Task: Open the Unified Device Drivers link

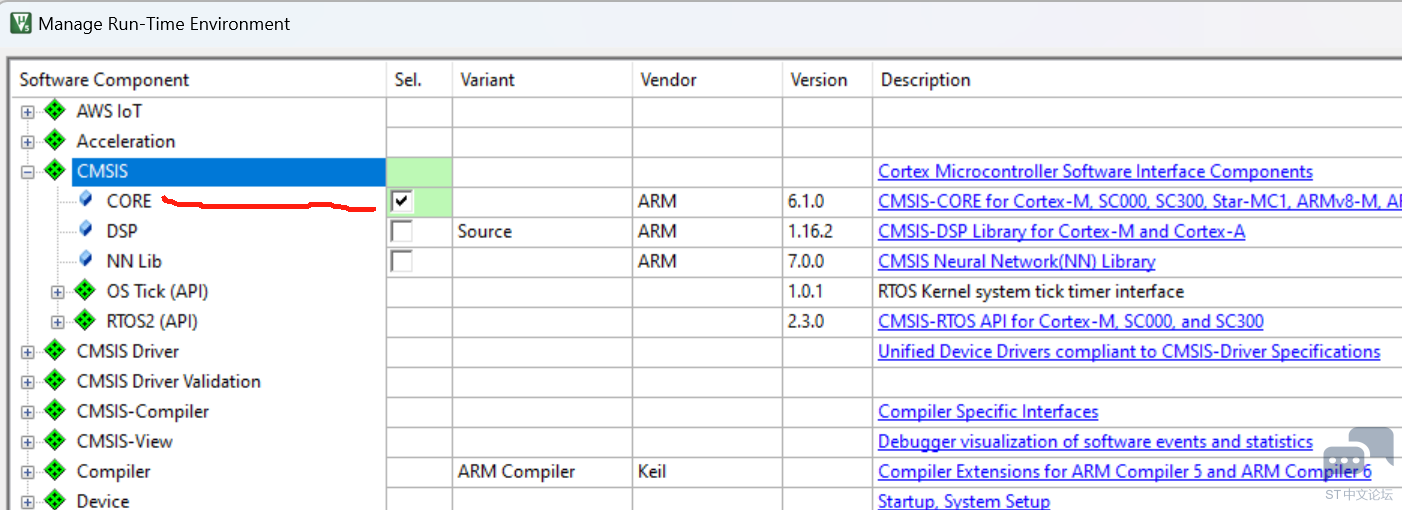Action: coord(1129,351)
